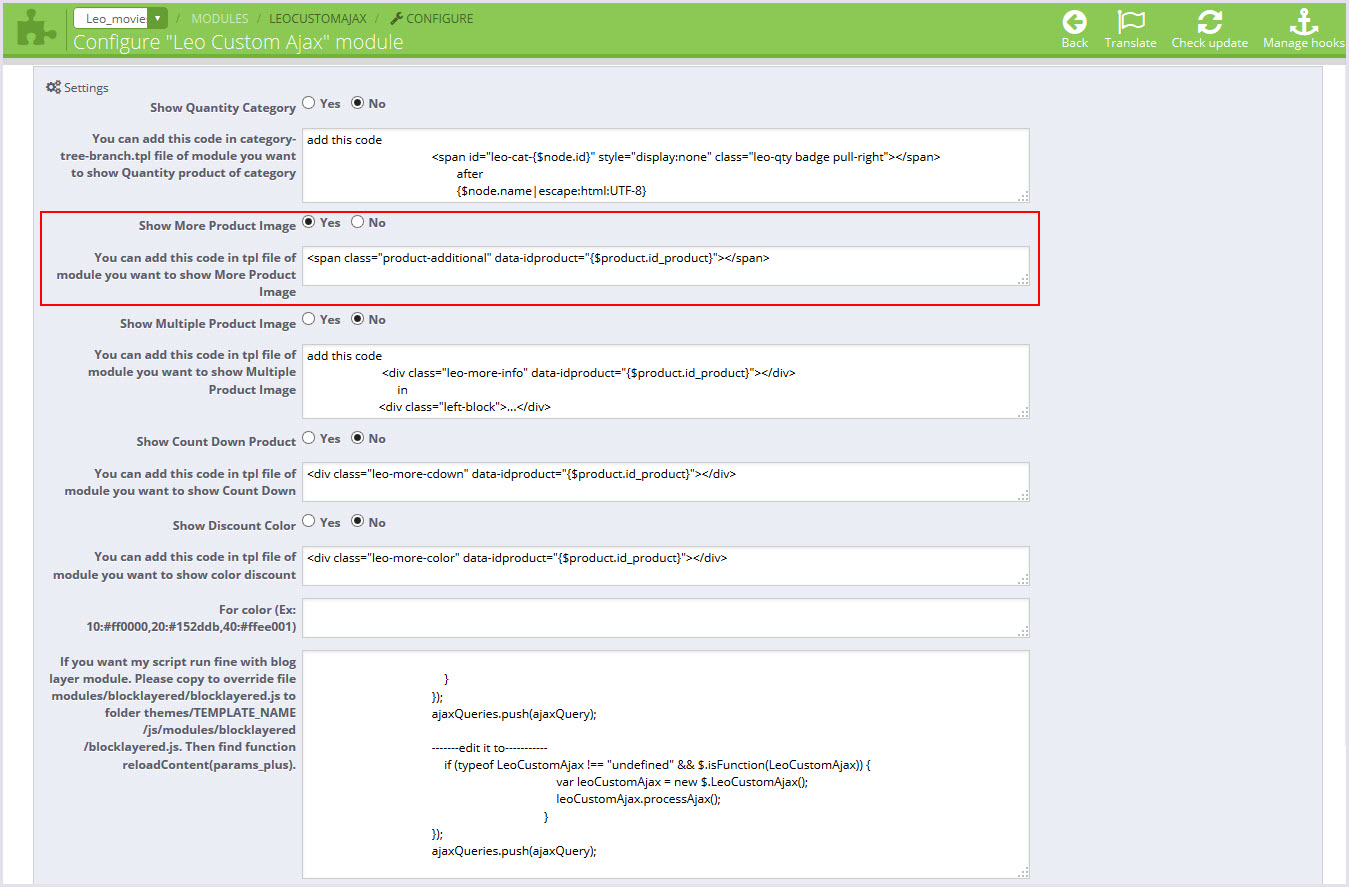Click the blocklayered script textarea
This screenshot has height=887, width=1349.
(665, 765)
